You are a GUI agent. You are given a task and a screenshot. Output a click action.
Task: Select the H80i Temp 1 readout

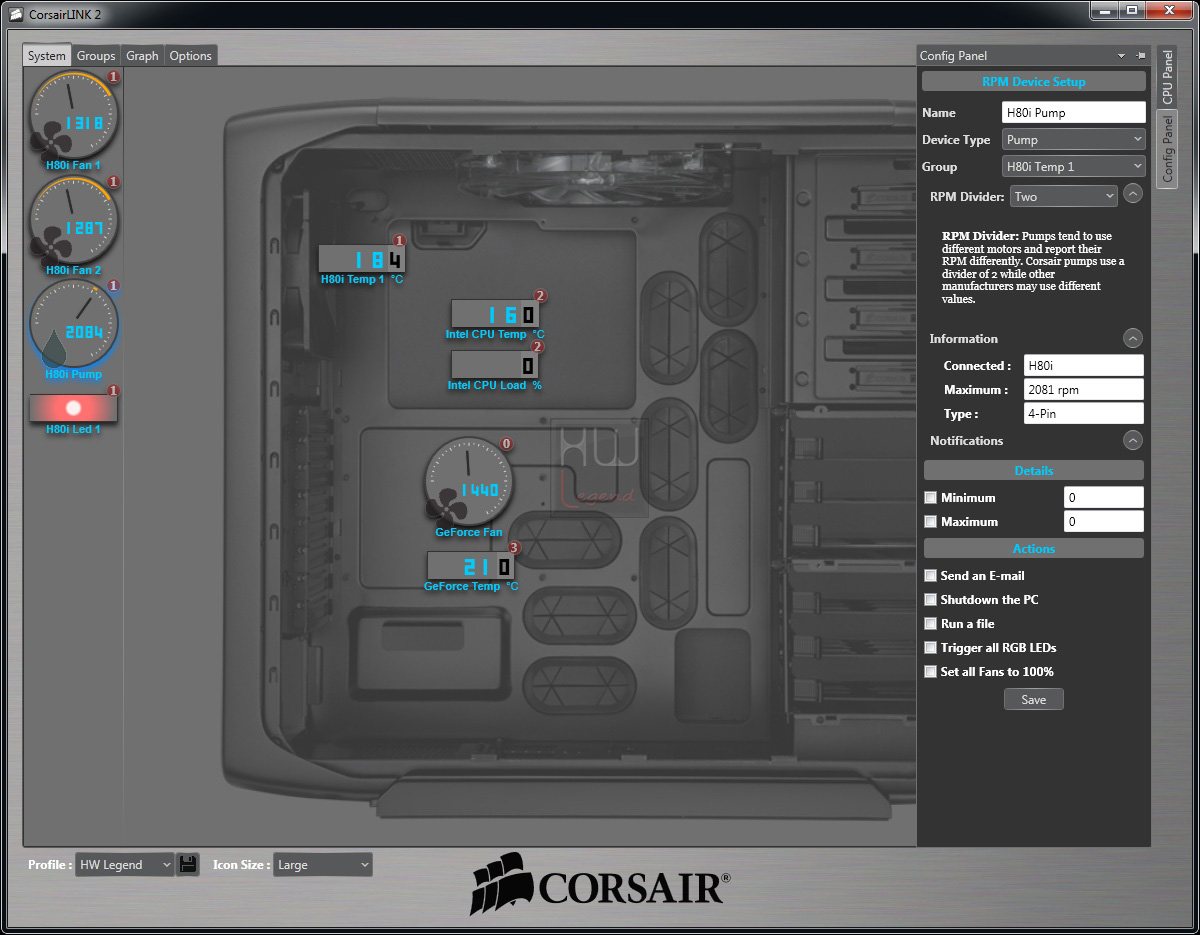click(361, 259)
